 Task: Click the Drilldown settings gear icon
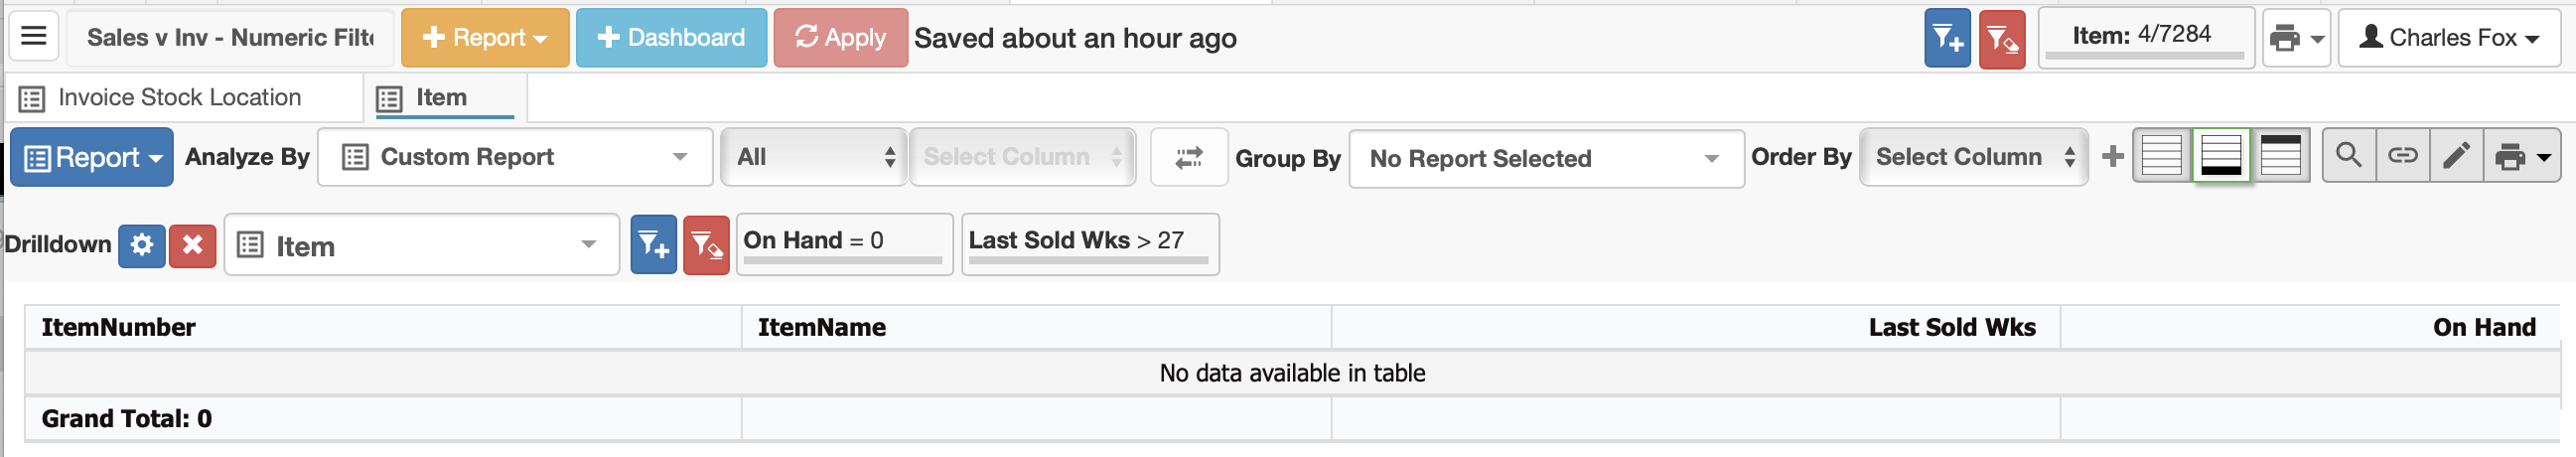tap(142, 245)
